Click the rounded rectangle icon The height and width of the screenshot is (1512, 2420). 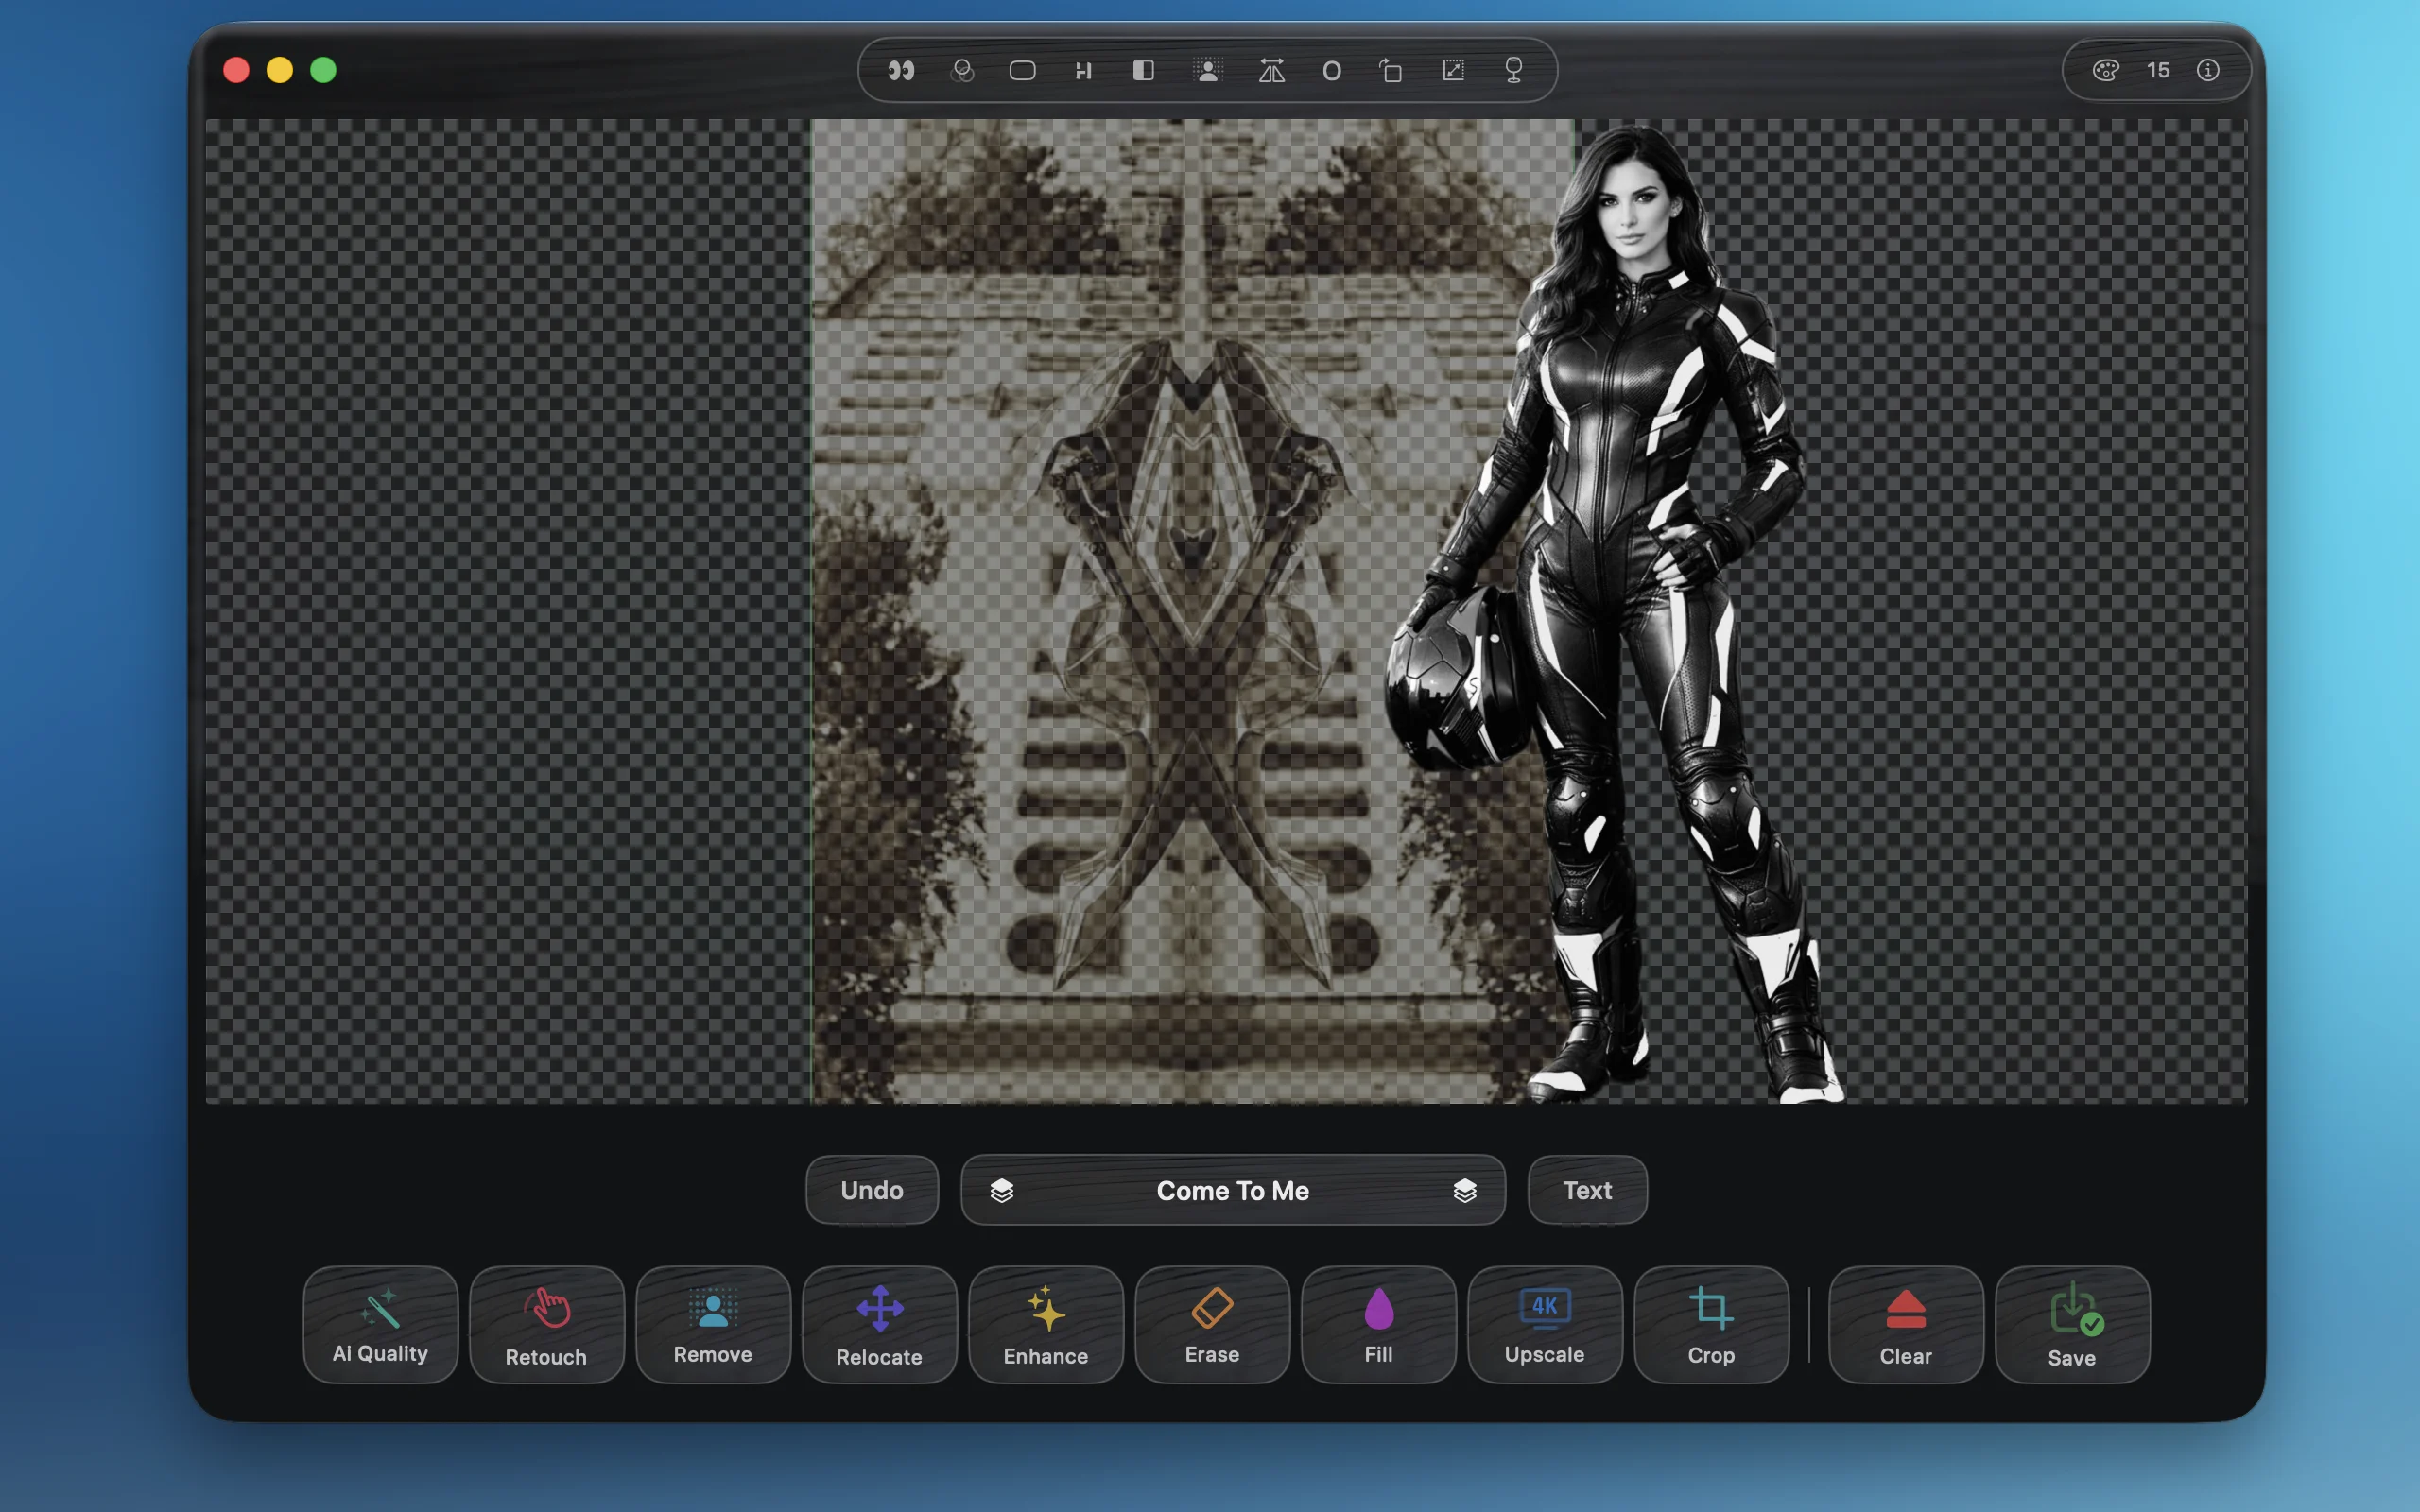coord(1022,70)
